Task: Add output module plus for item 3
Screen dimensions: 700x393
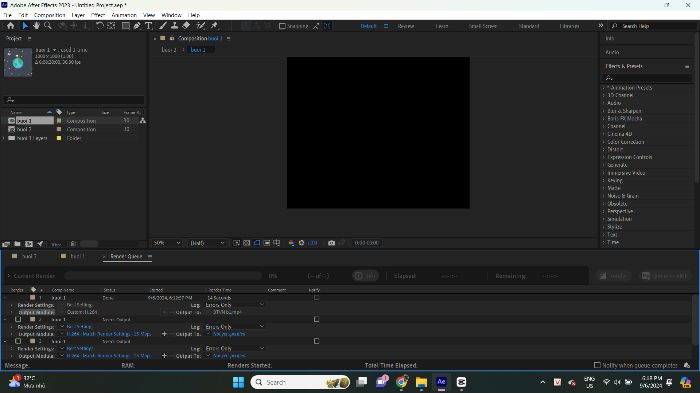Action: point(164,356)
